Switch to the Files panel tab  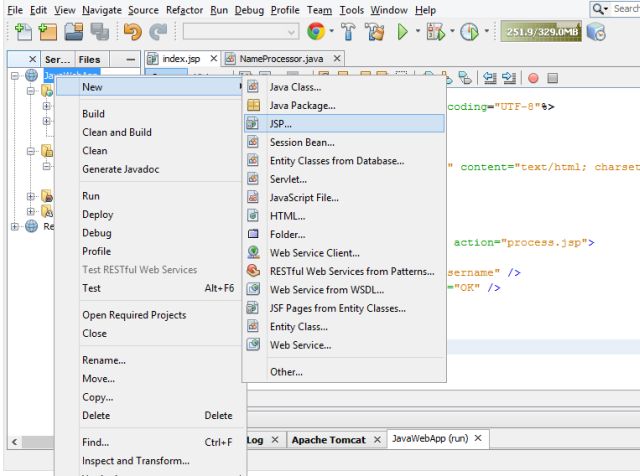[89, 60]
